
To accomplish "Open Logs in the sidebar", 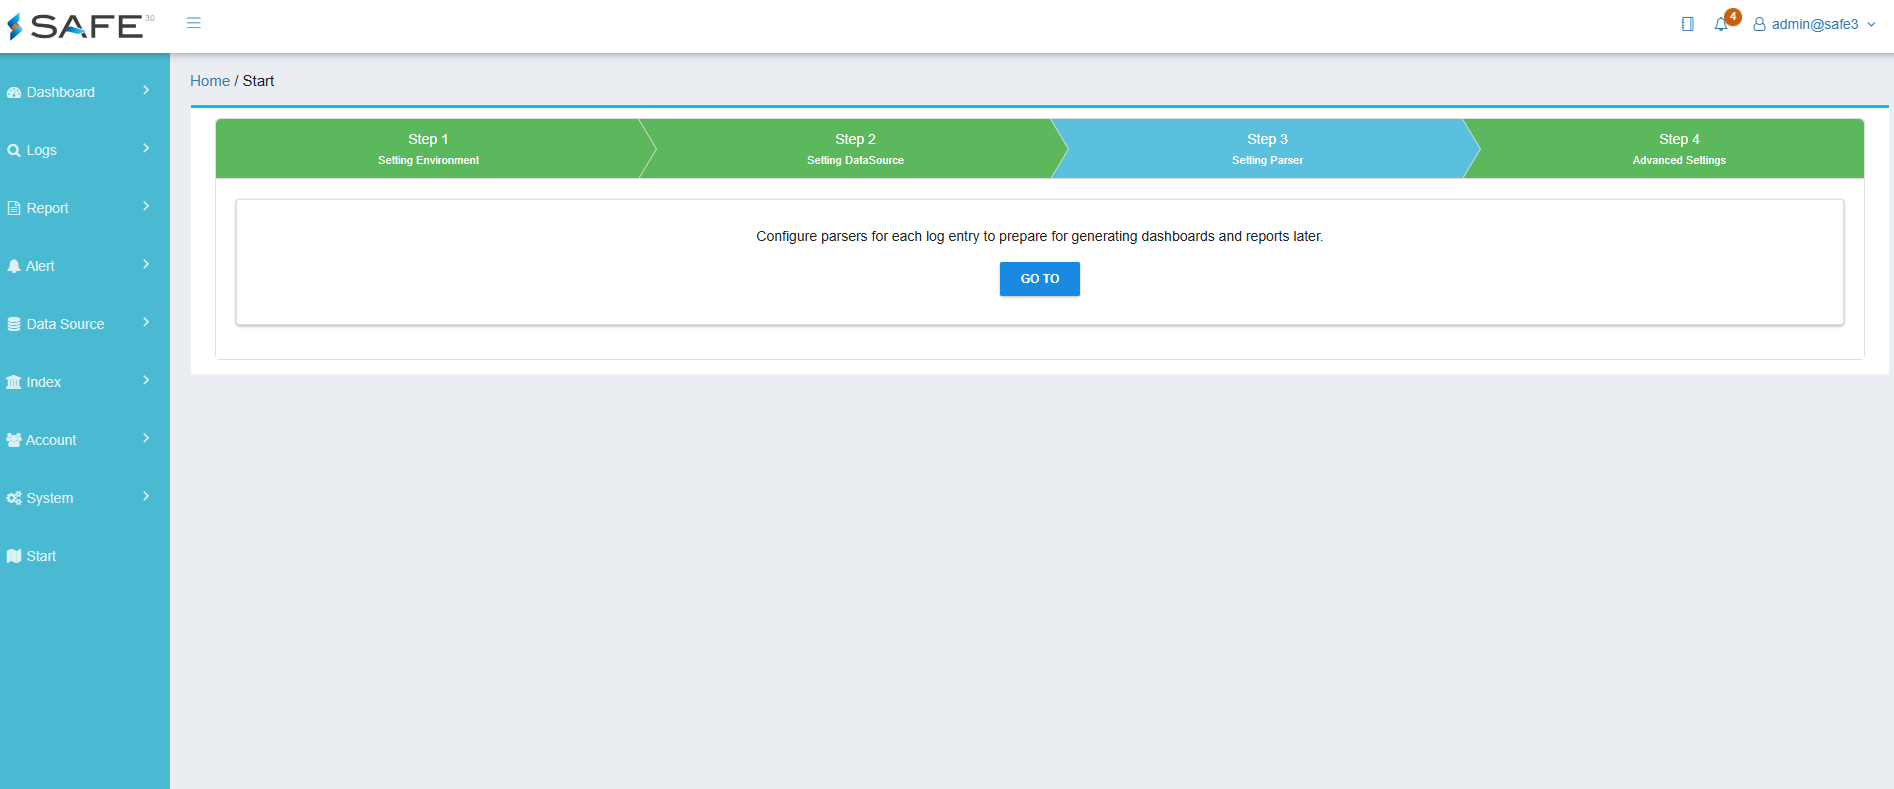I will coord(85,150).
